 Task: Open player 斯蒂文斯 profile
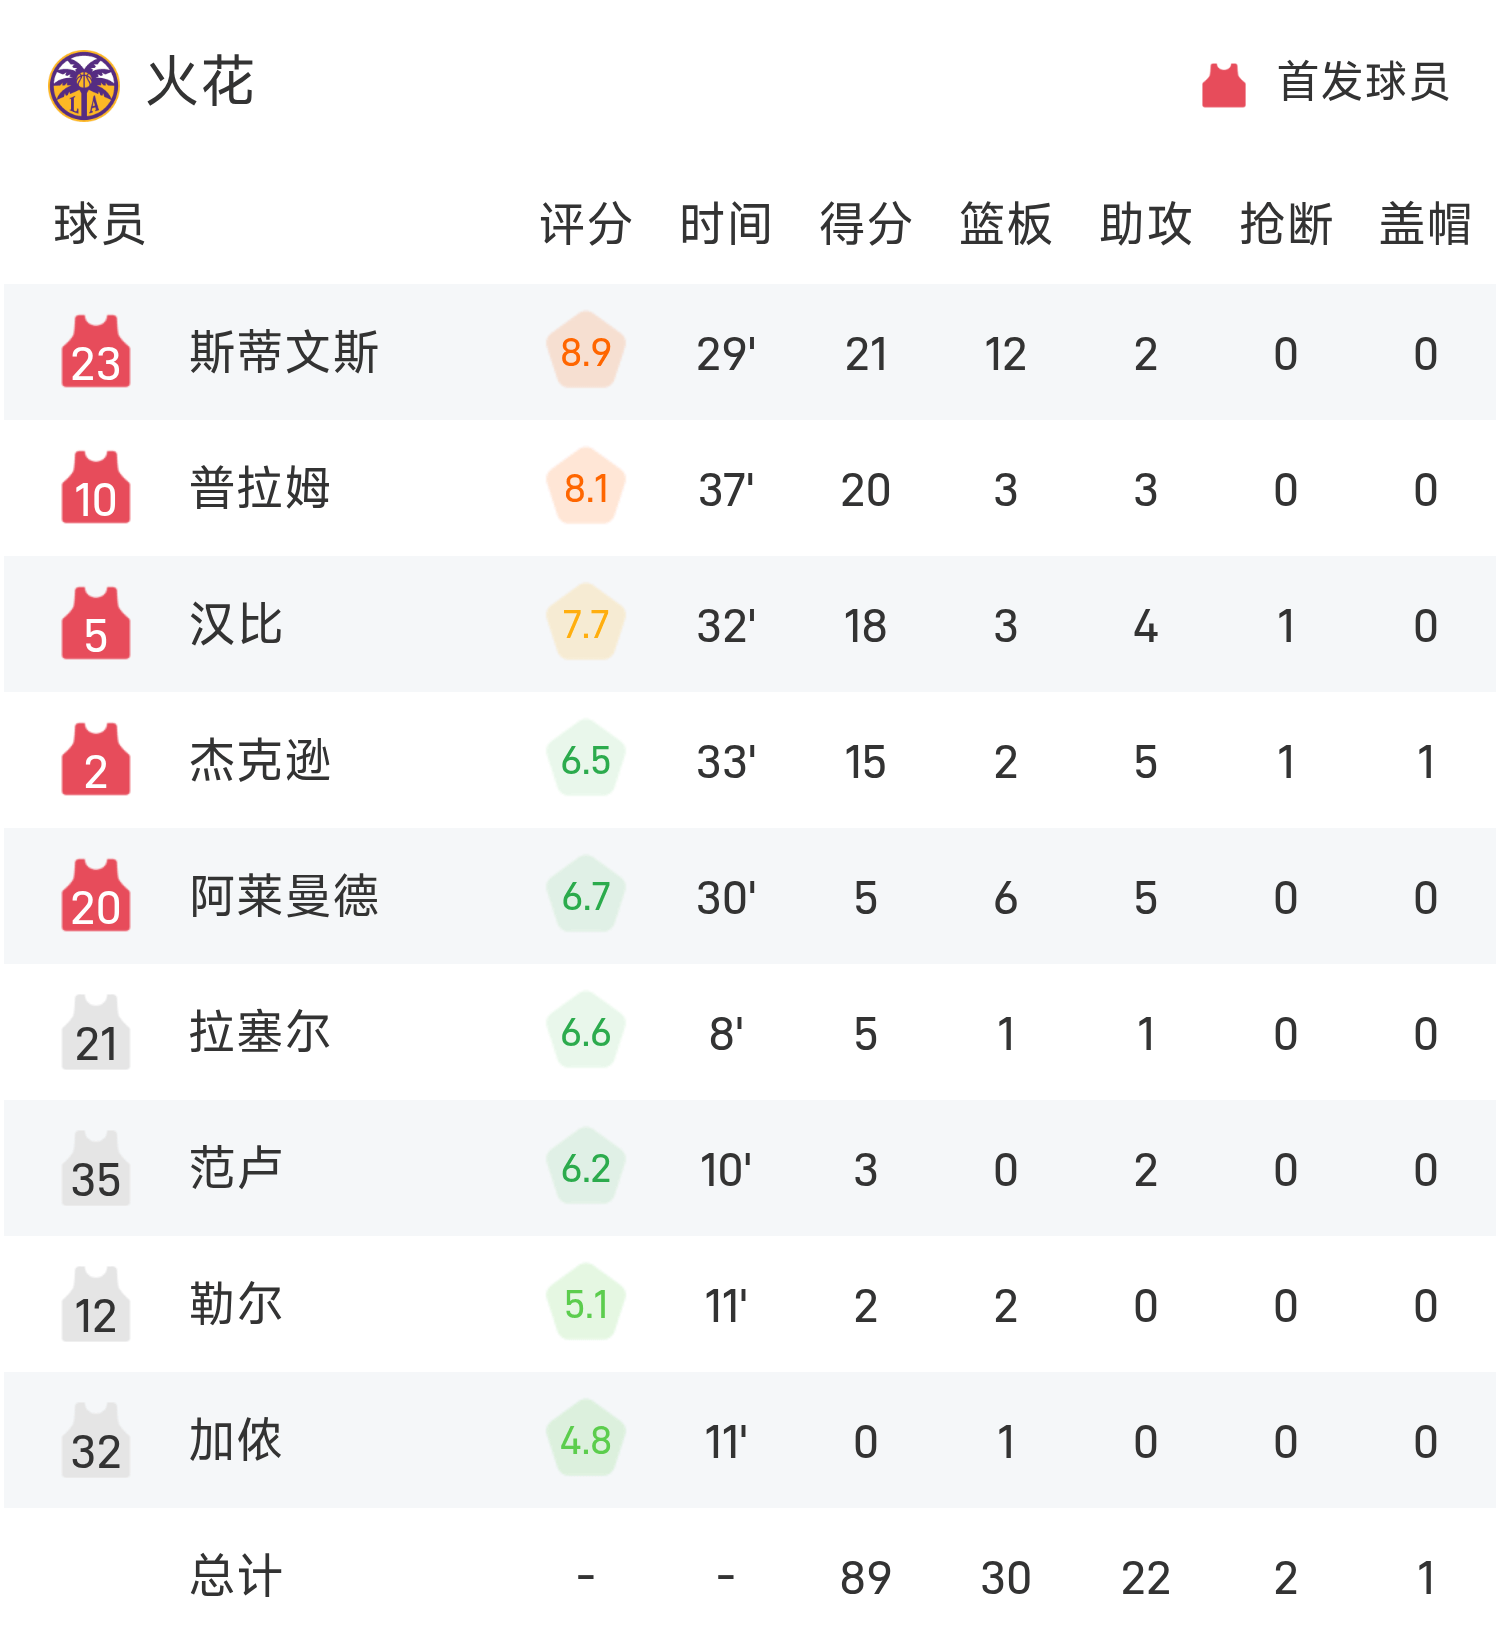coord(284,353)
